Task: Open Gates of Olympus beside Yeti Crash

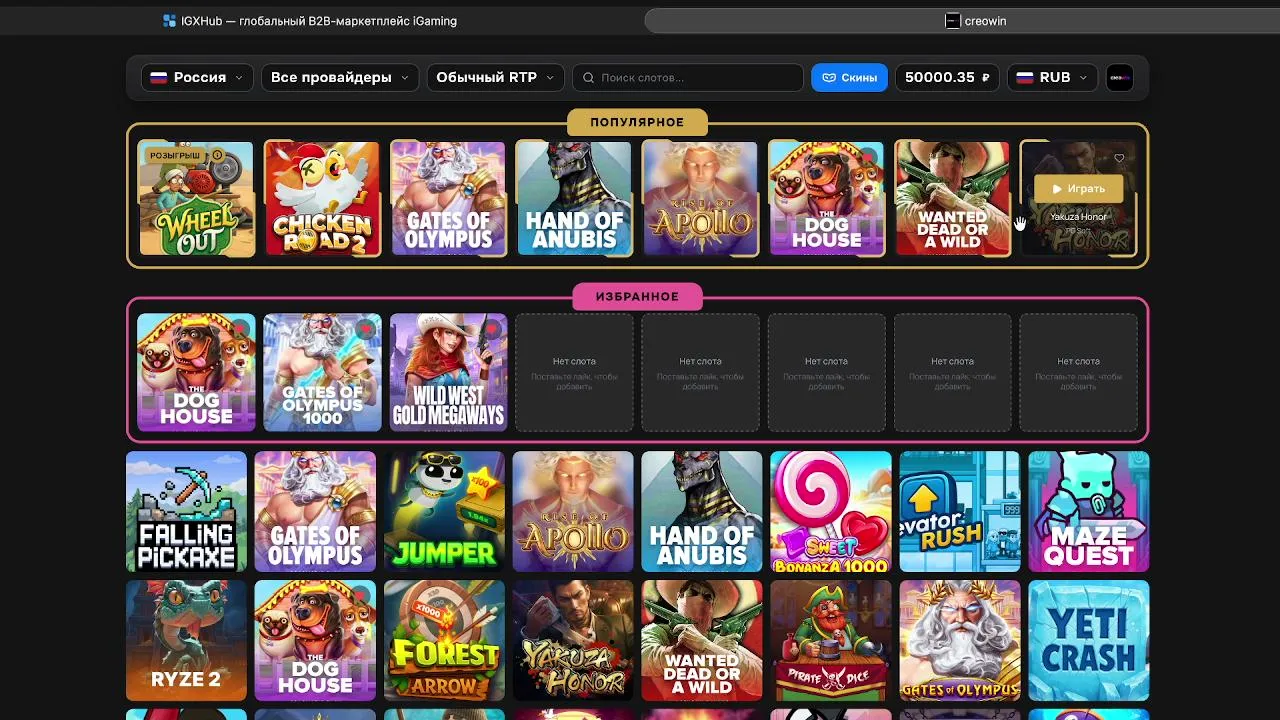Action: (960, 641)
